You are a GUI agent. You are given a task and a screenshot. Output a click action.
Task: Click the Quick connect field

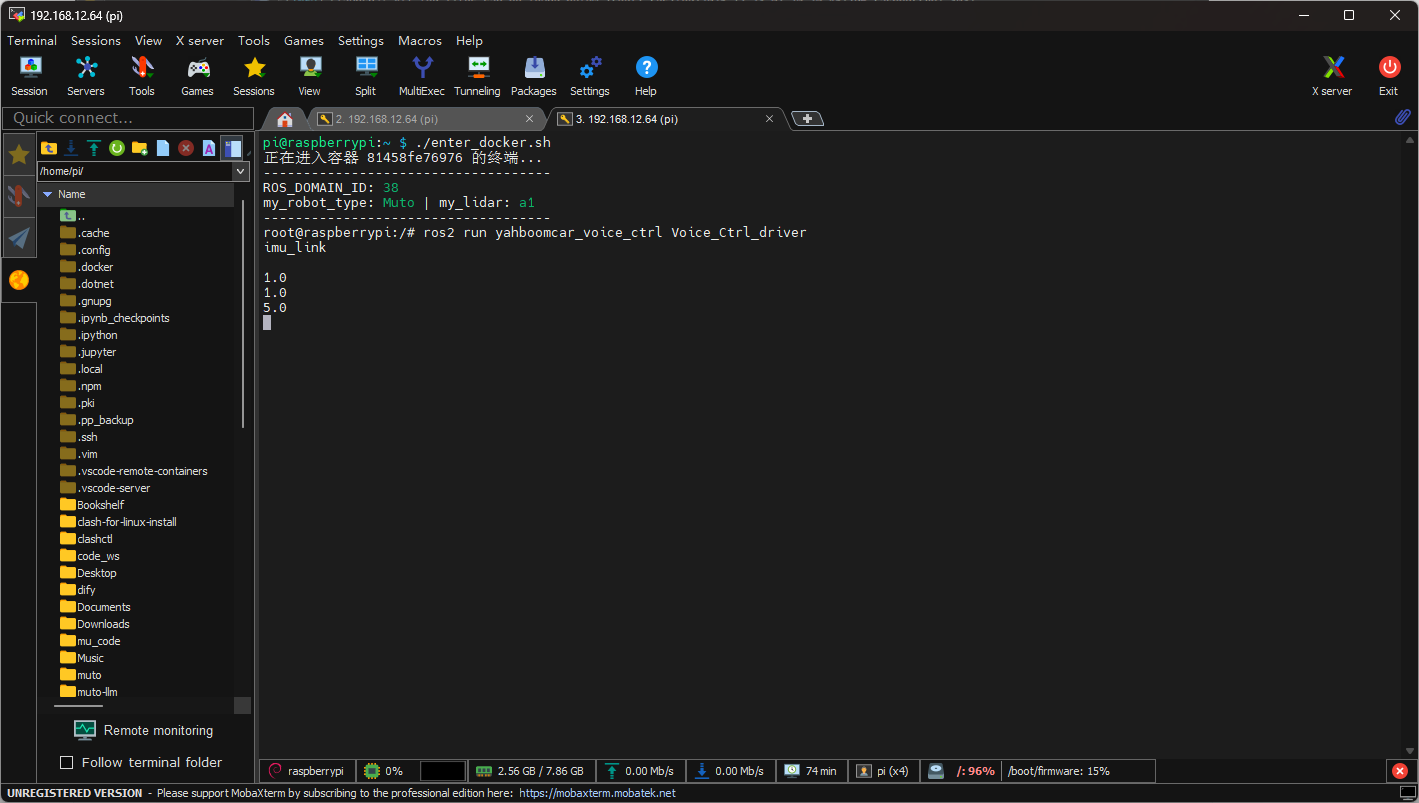[127, 118]
